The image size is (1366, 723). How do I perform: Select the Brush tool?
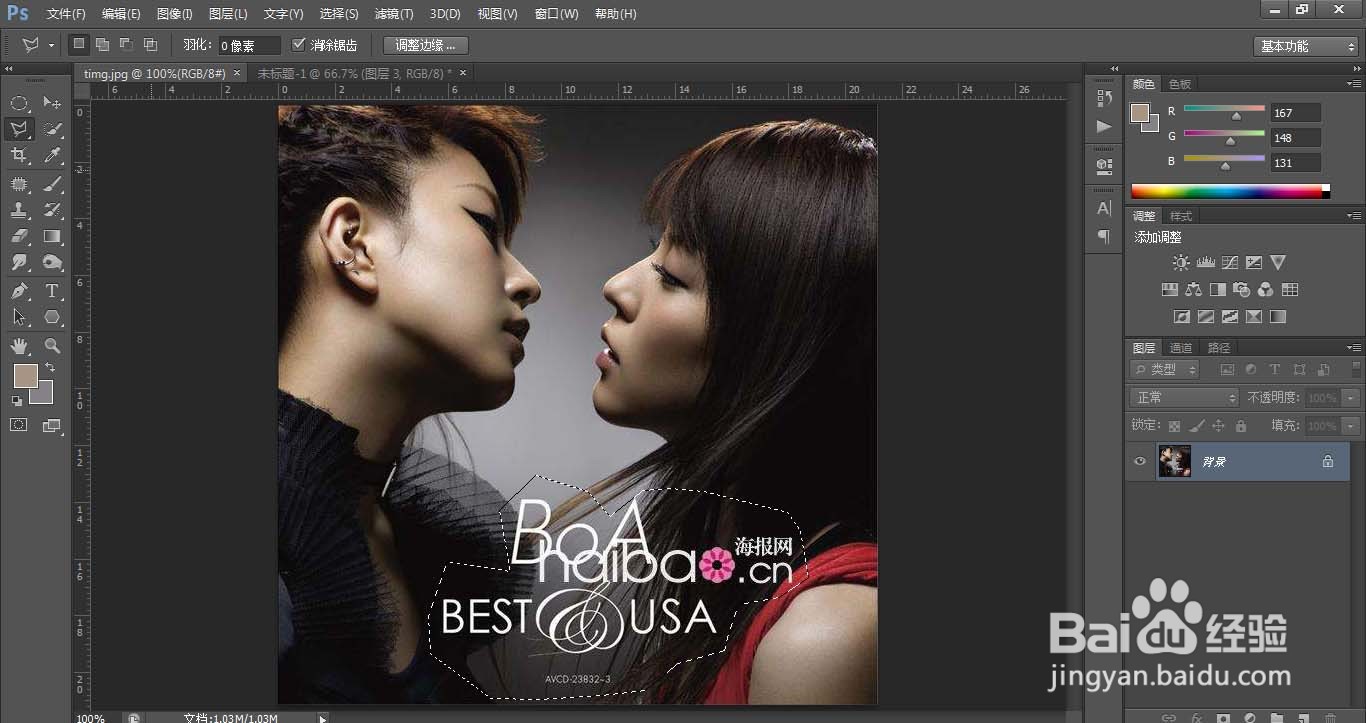52,184
